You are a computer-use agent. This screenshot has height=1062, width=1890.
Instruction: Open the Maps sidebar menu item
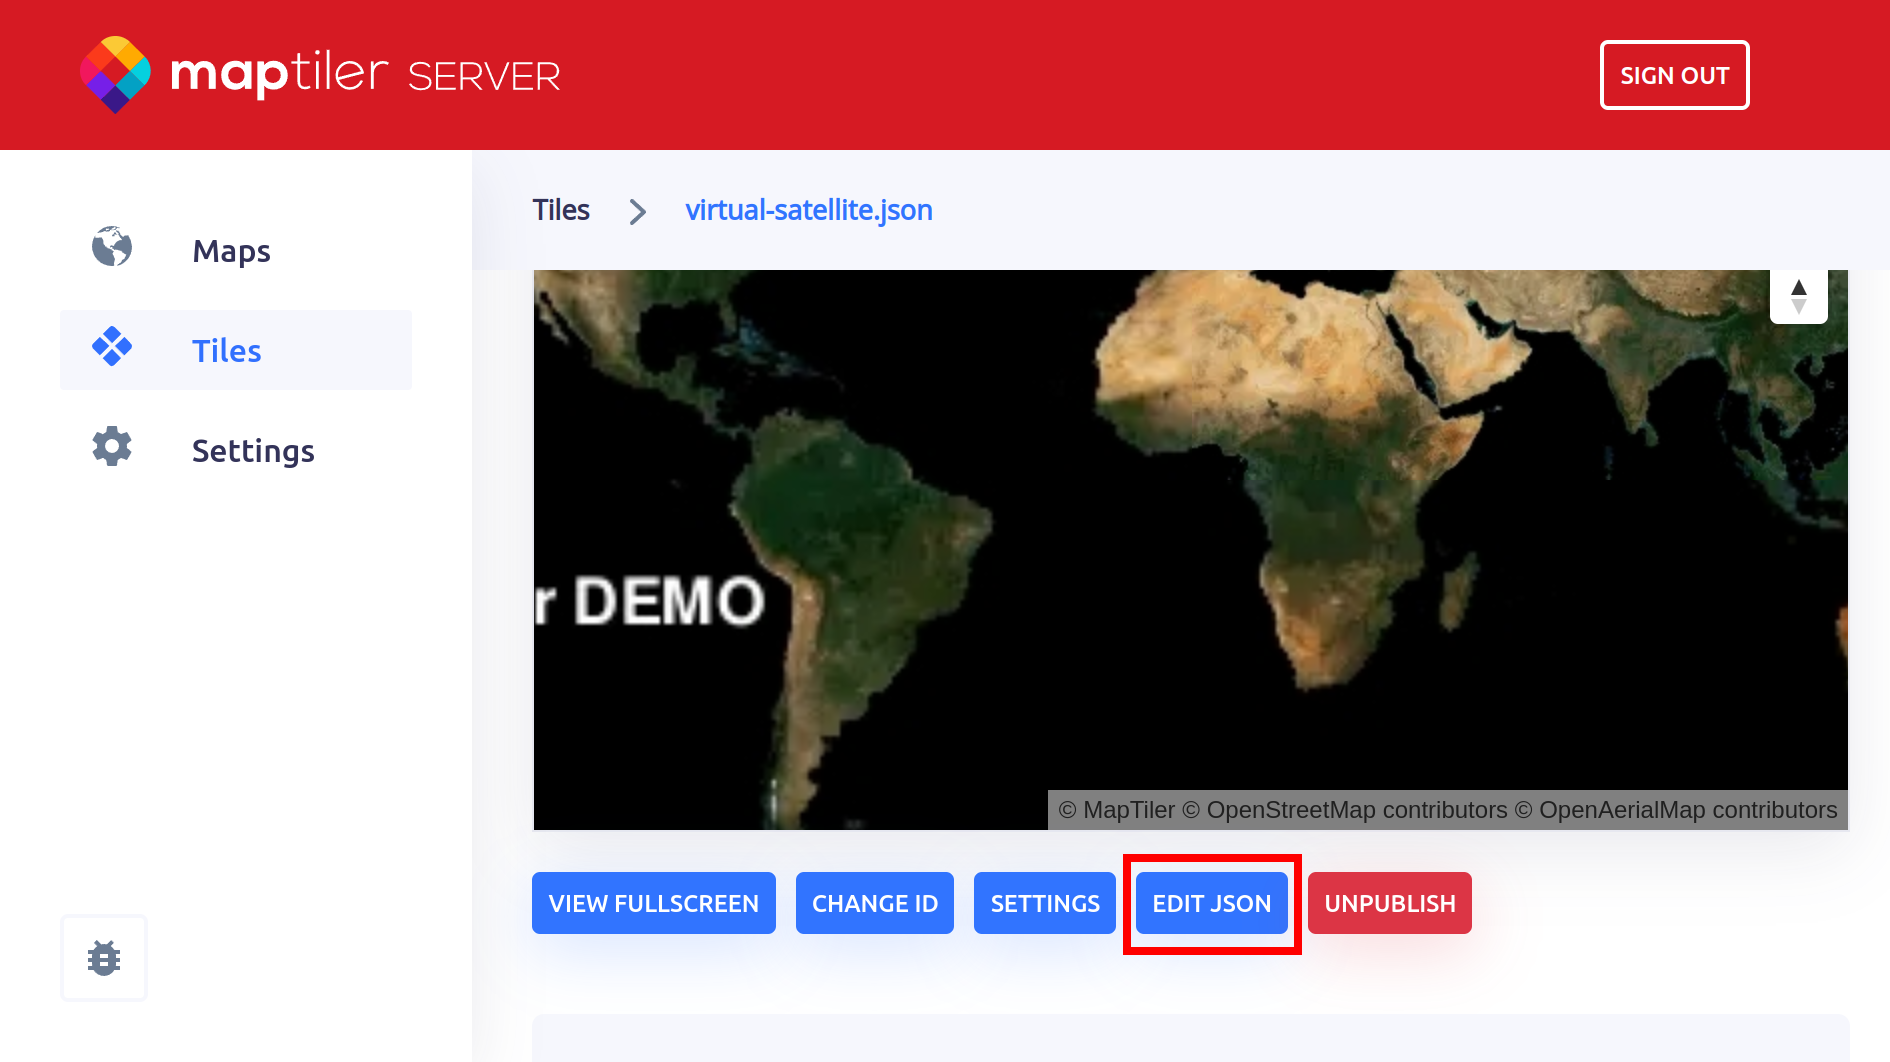pyautogui.click(x=231, y=251)
